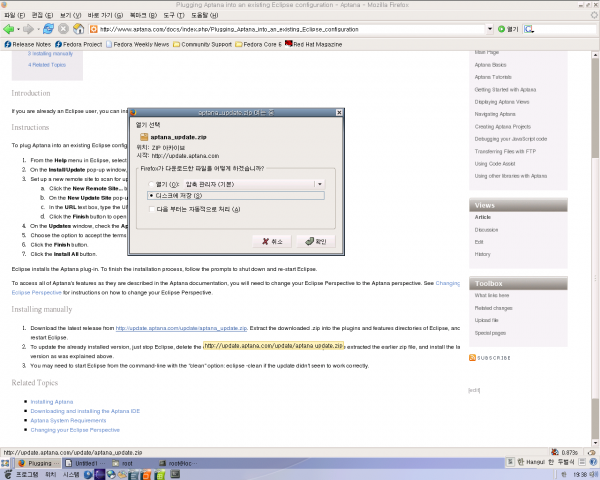The image size is (600, 480).
Task: Open the Forward button history dropdown arrow
Action: click(x=38, y=29)
